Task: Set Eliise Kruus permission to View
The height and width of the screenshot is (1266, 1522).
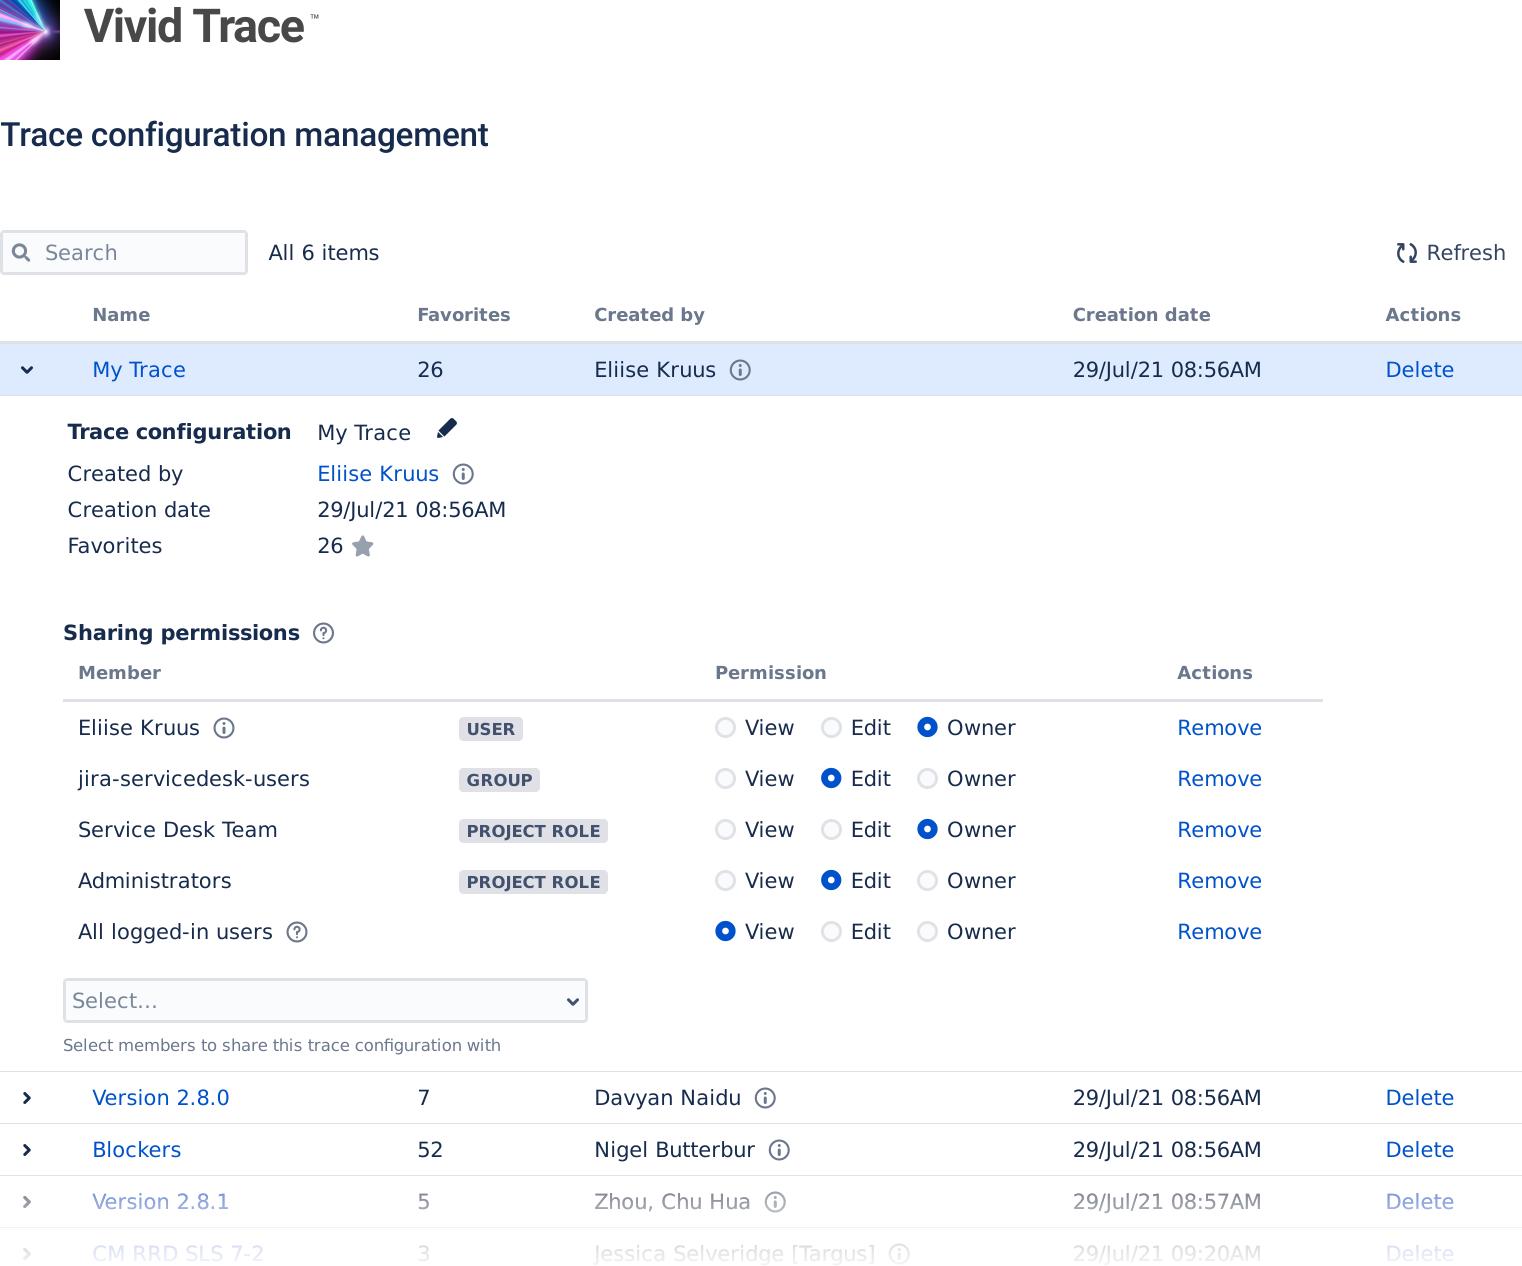Action: (x=726, y=728)
